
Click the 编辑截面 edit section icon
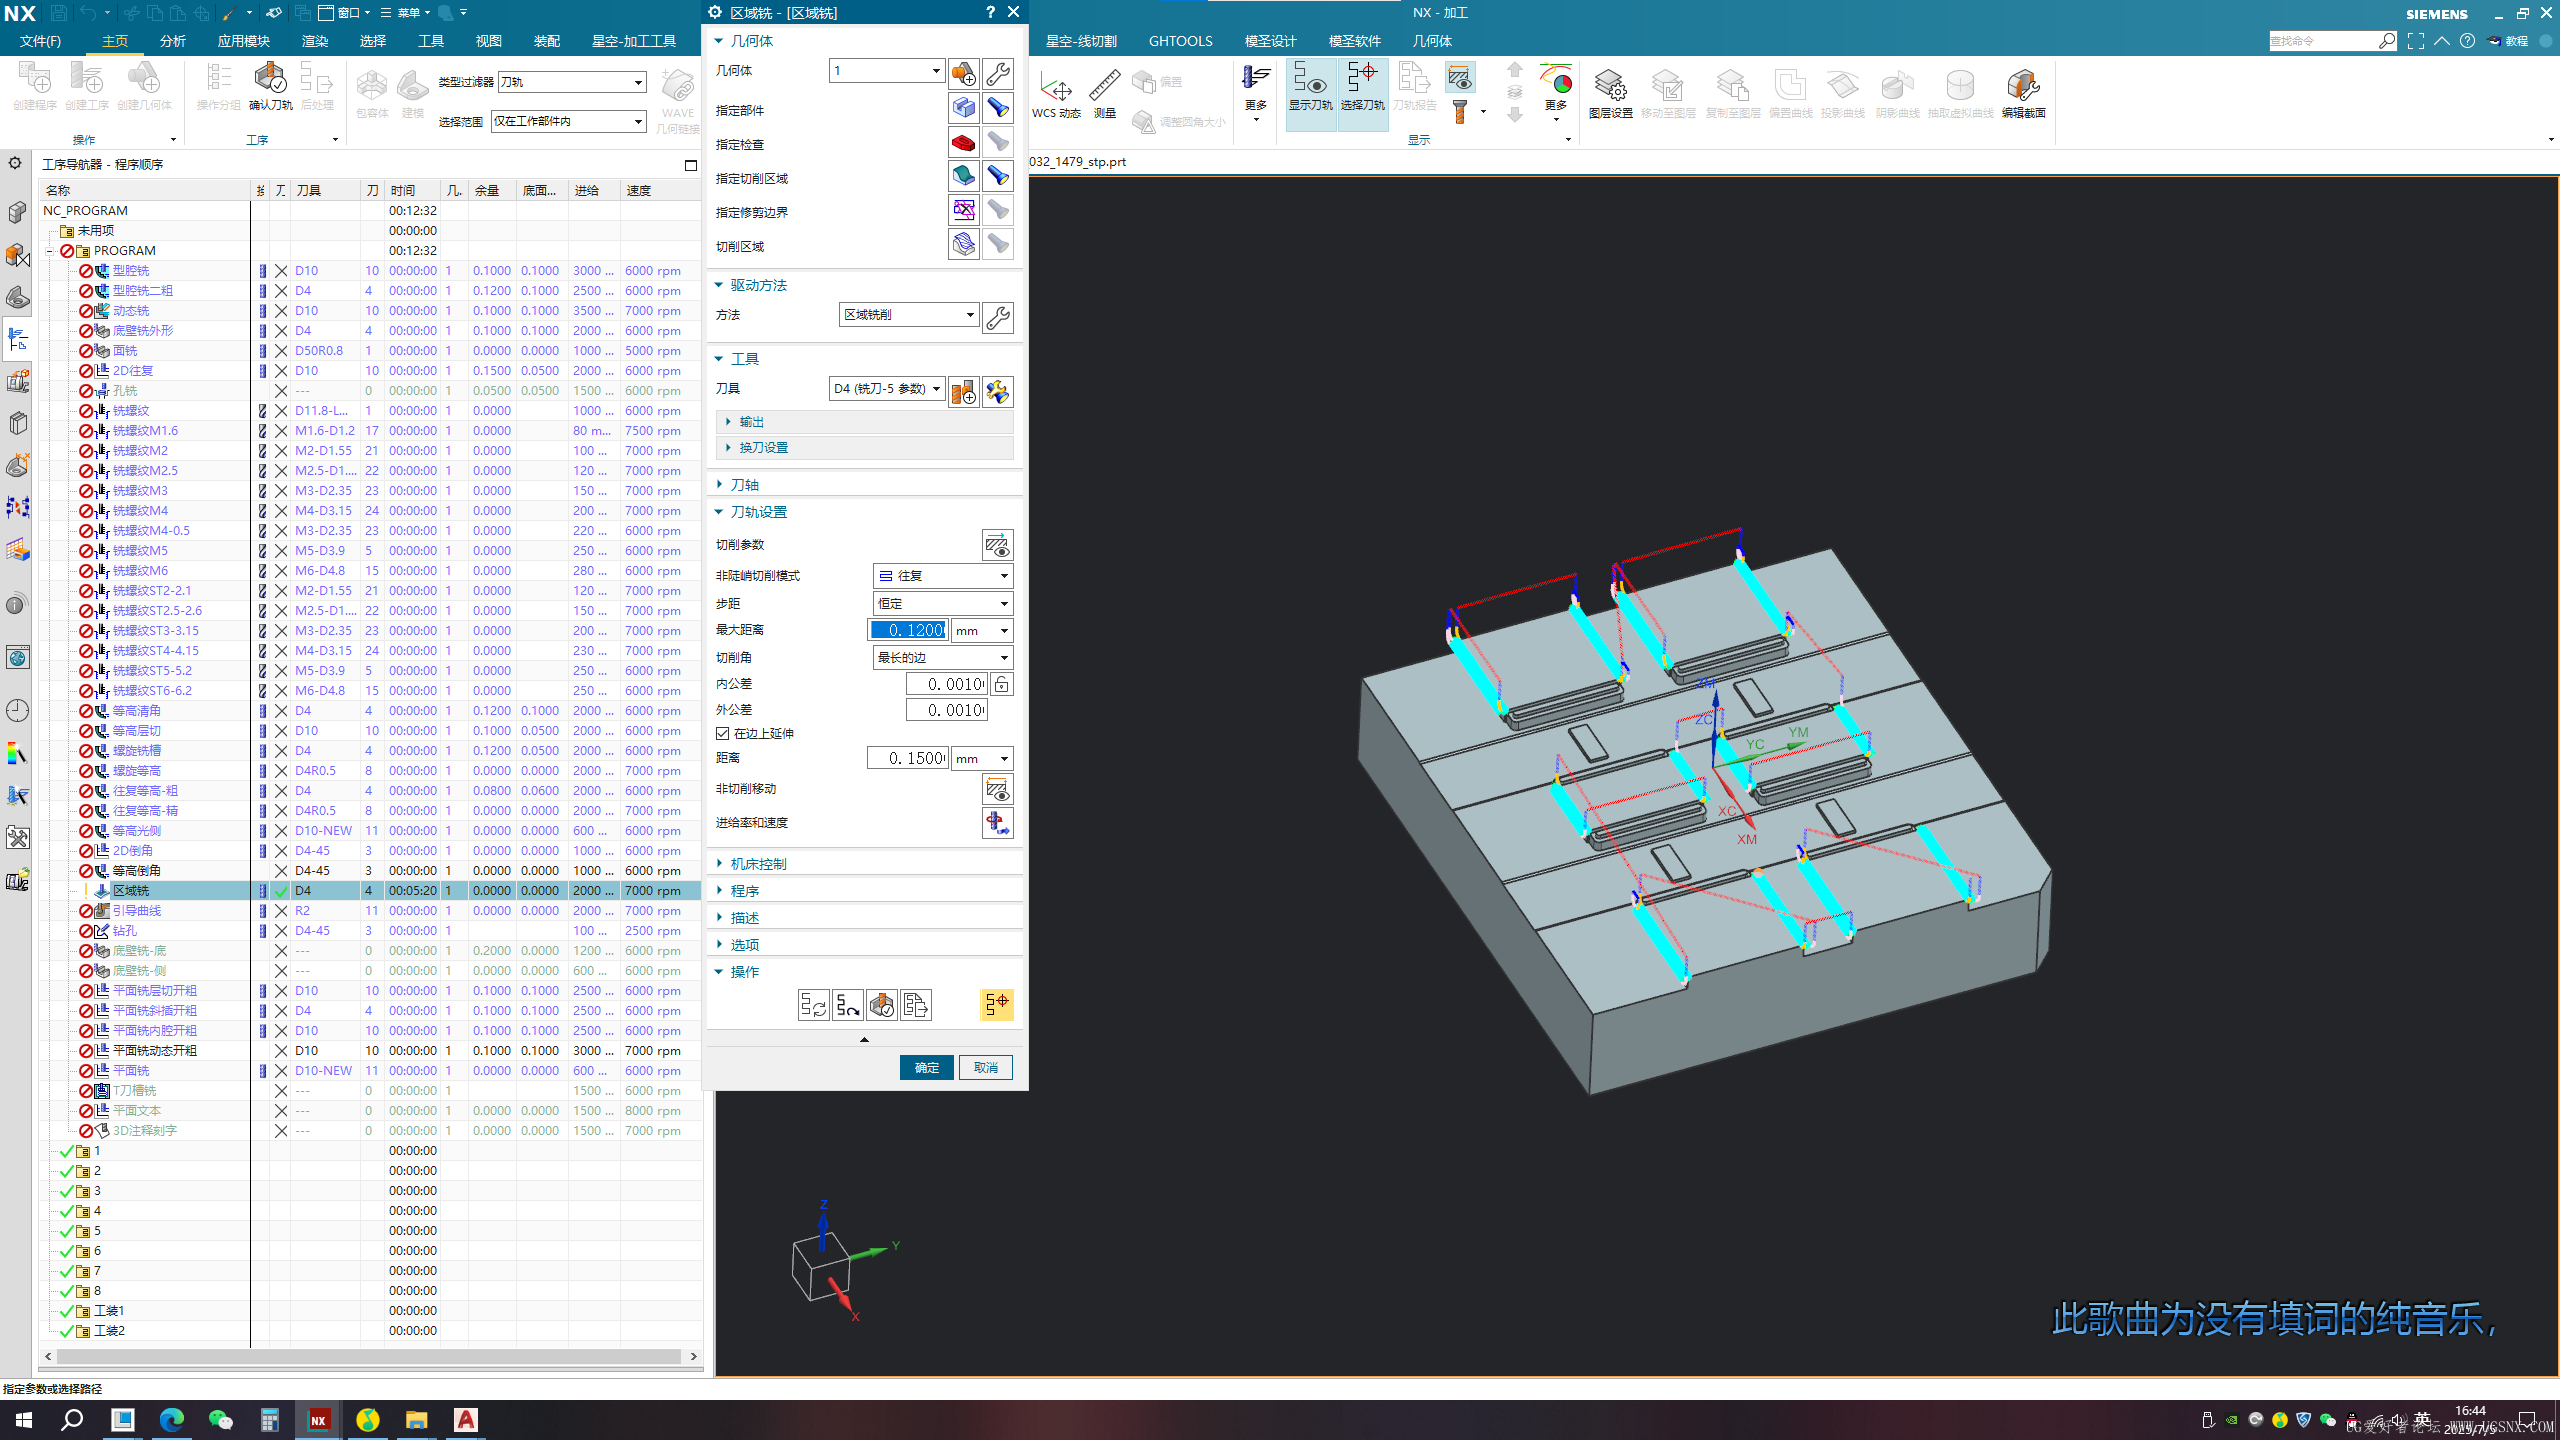tap(2023, 94)
